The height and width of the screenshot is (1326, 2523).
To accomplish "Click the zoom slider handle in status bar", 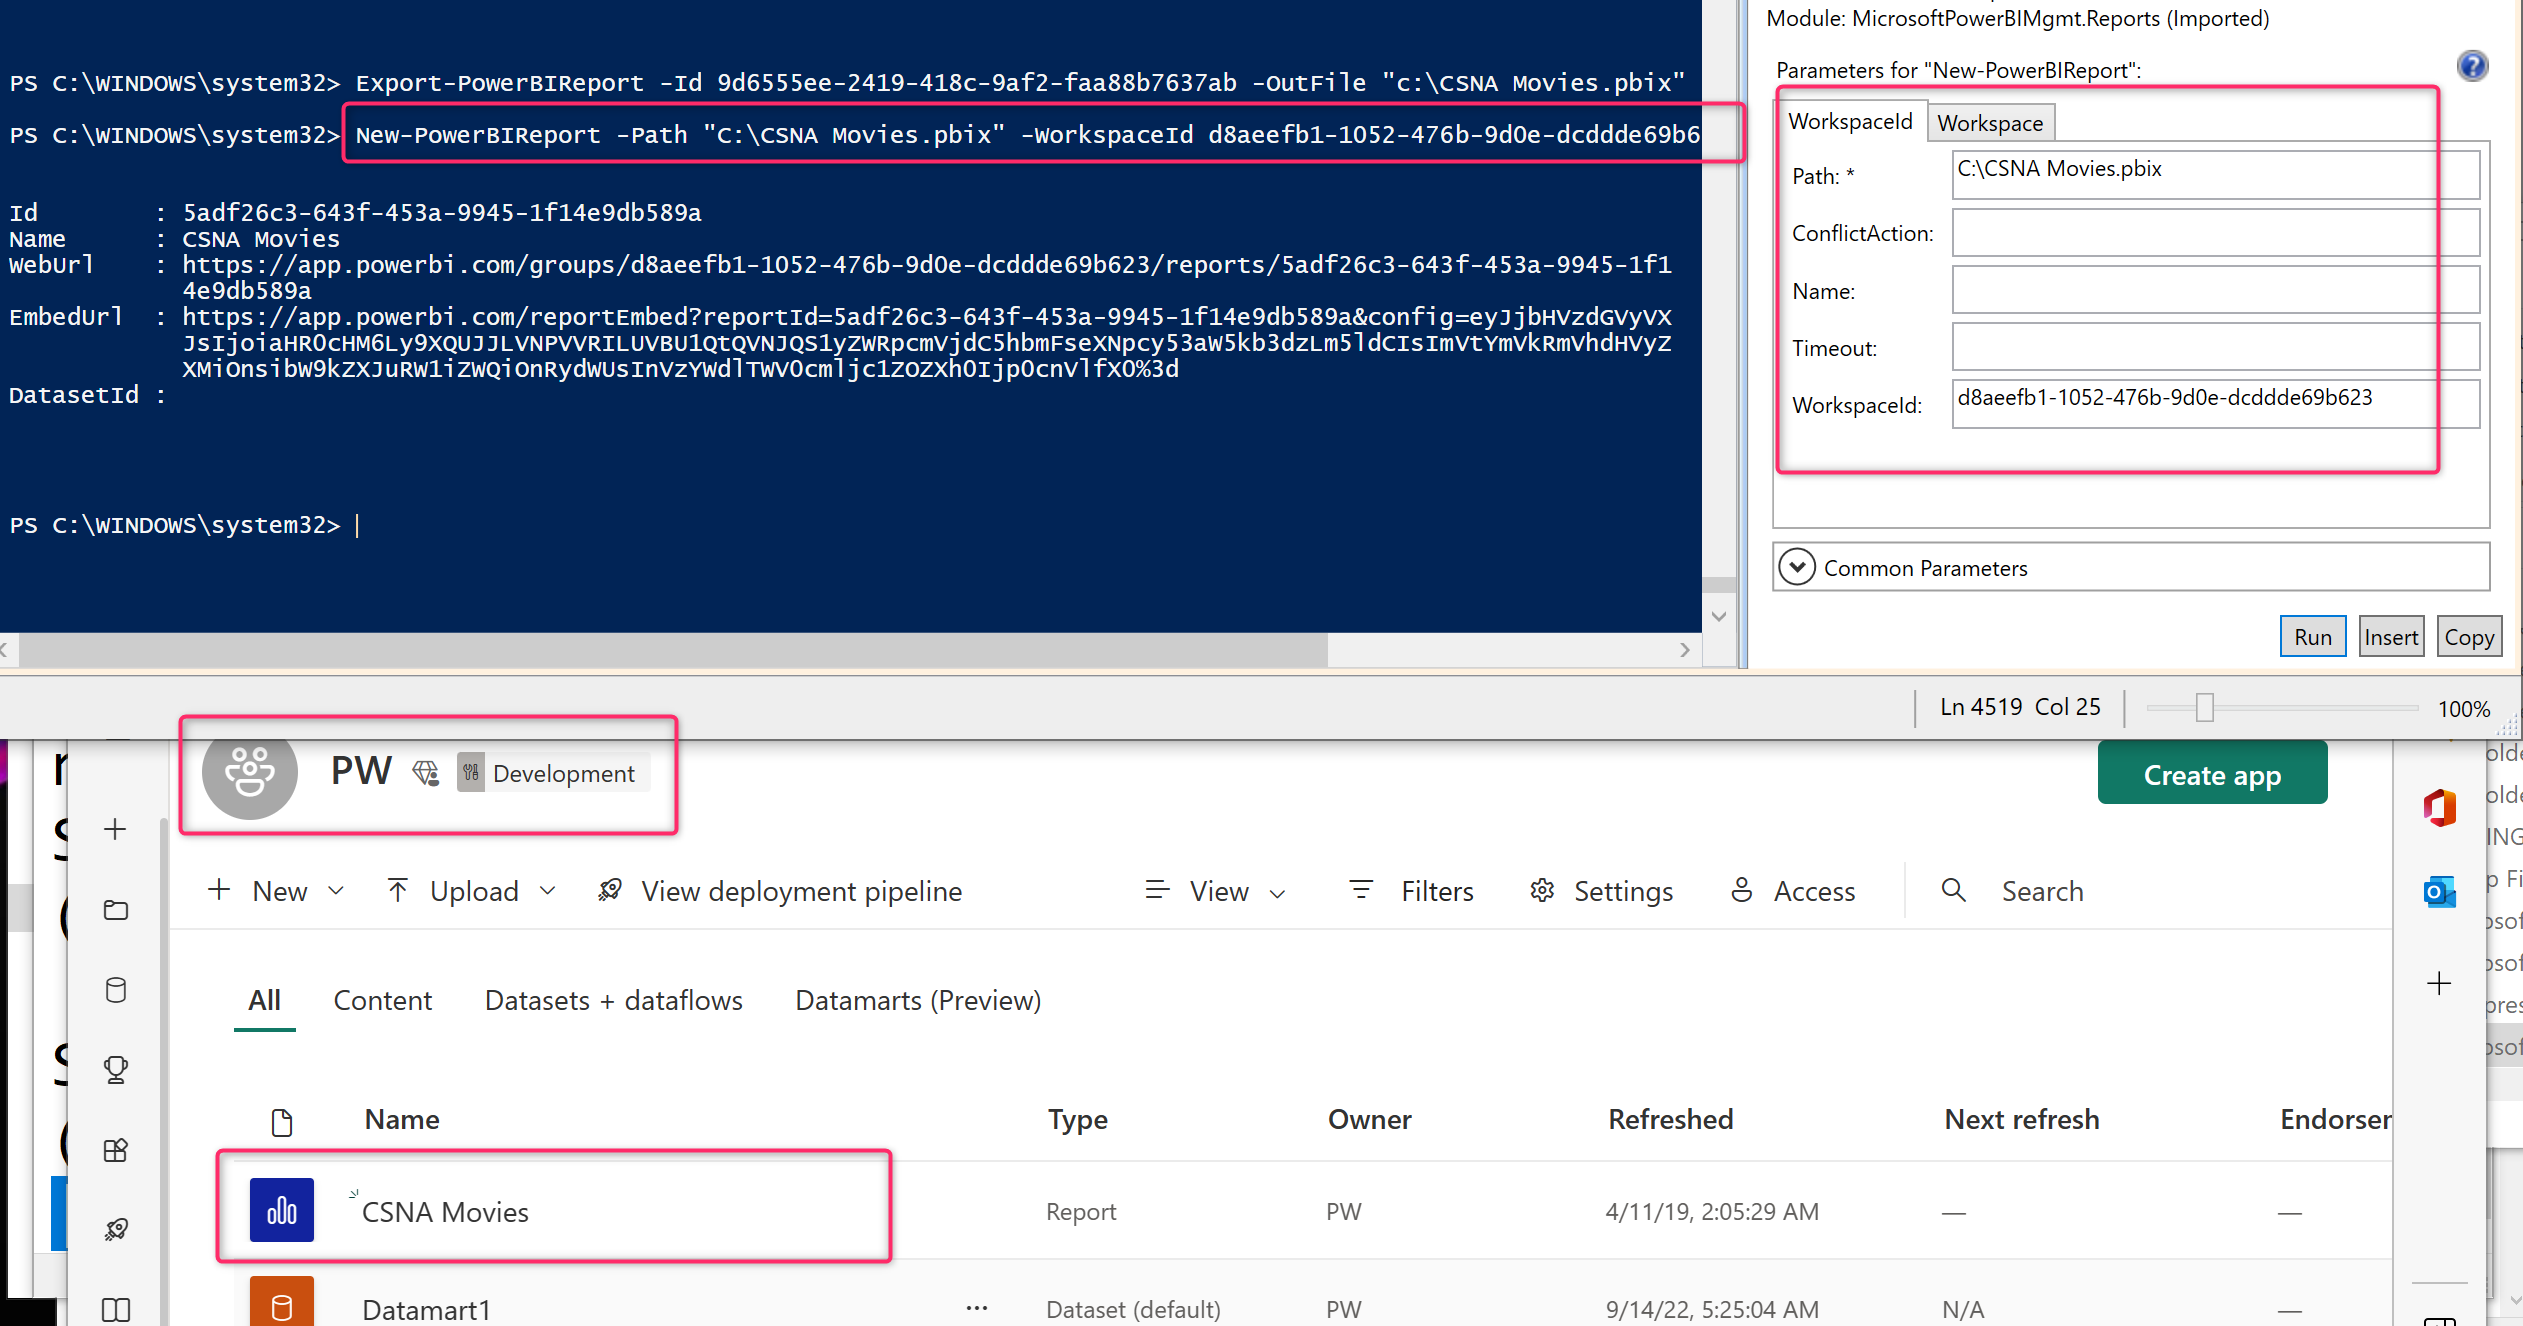I will click(2205, 708).
